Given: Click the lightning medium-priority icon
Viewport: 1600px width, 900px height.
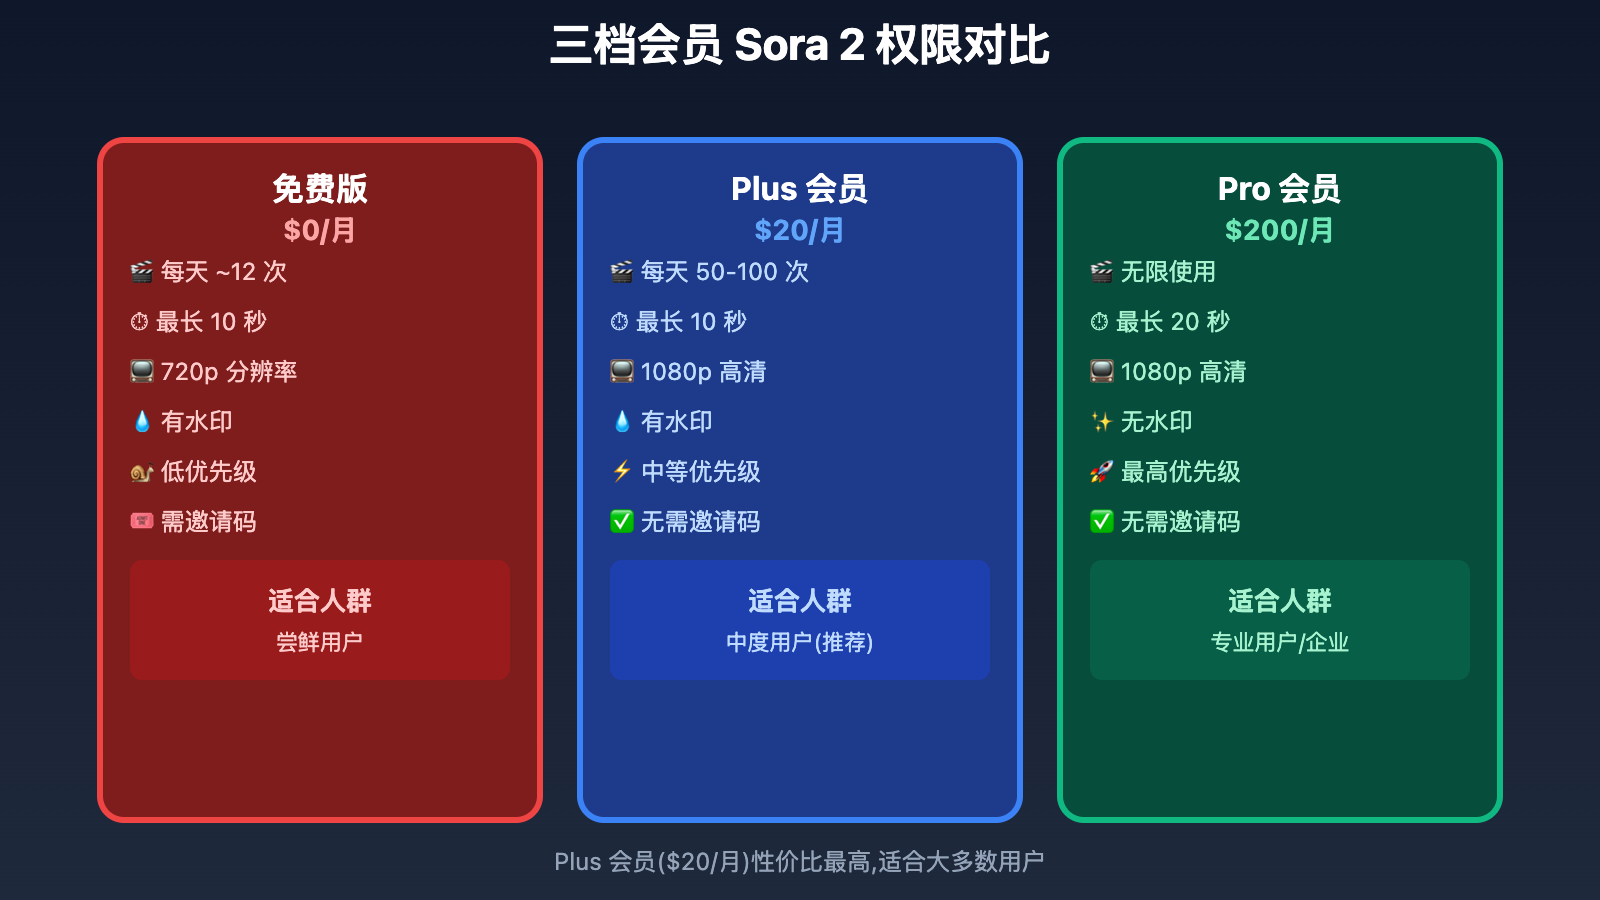Looking at the screenshot, I should pos(622,471).
